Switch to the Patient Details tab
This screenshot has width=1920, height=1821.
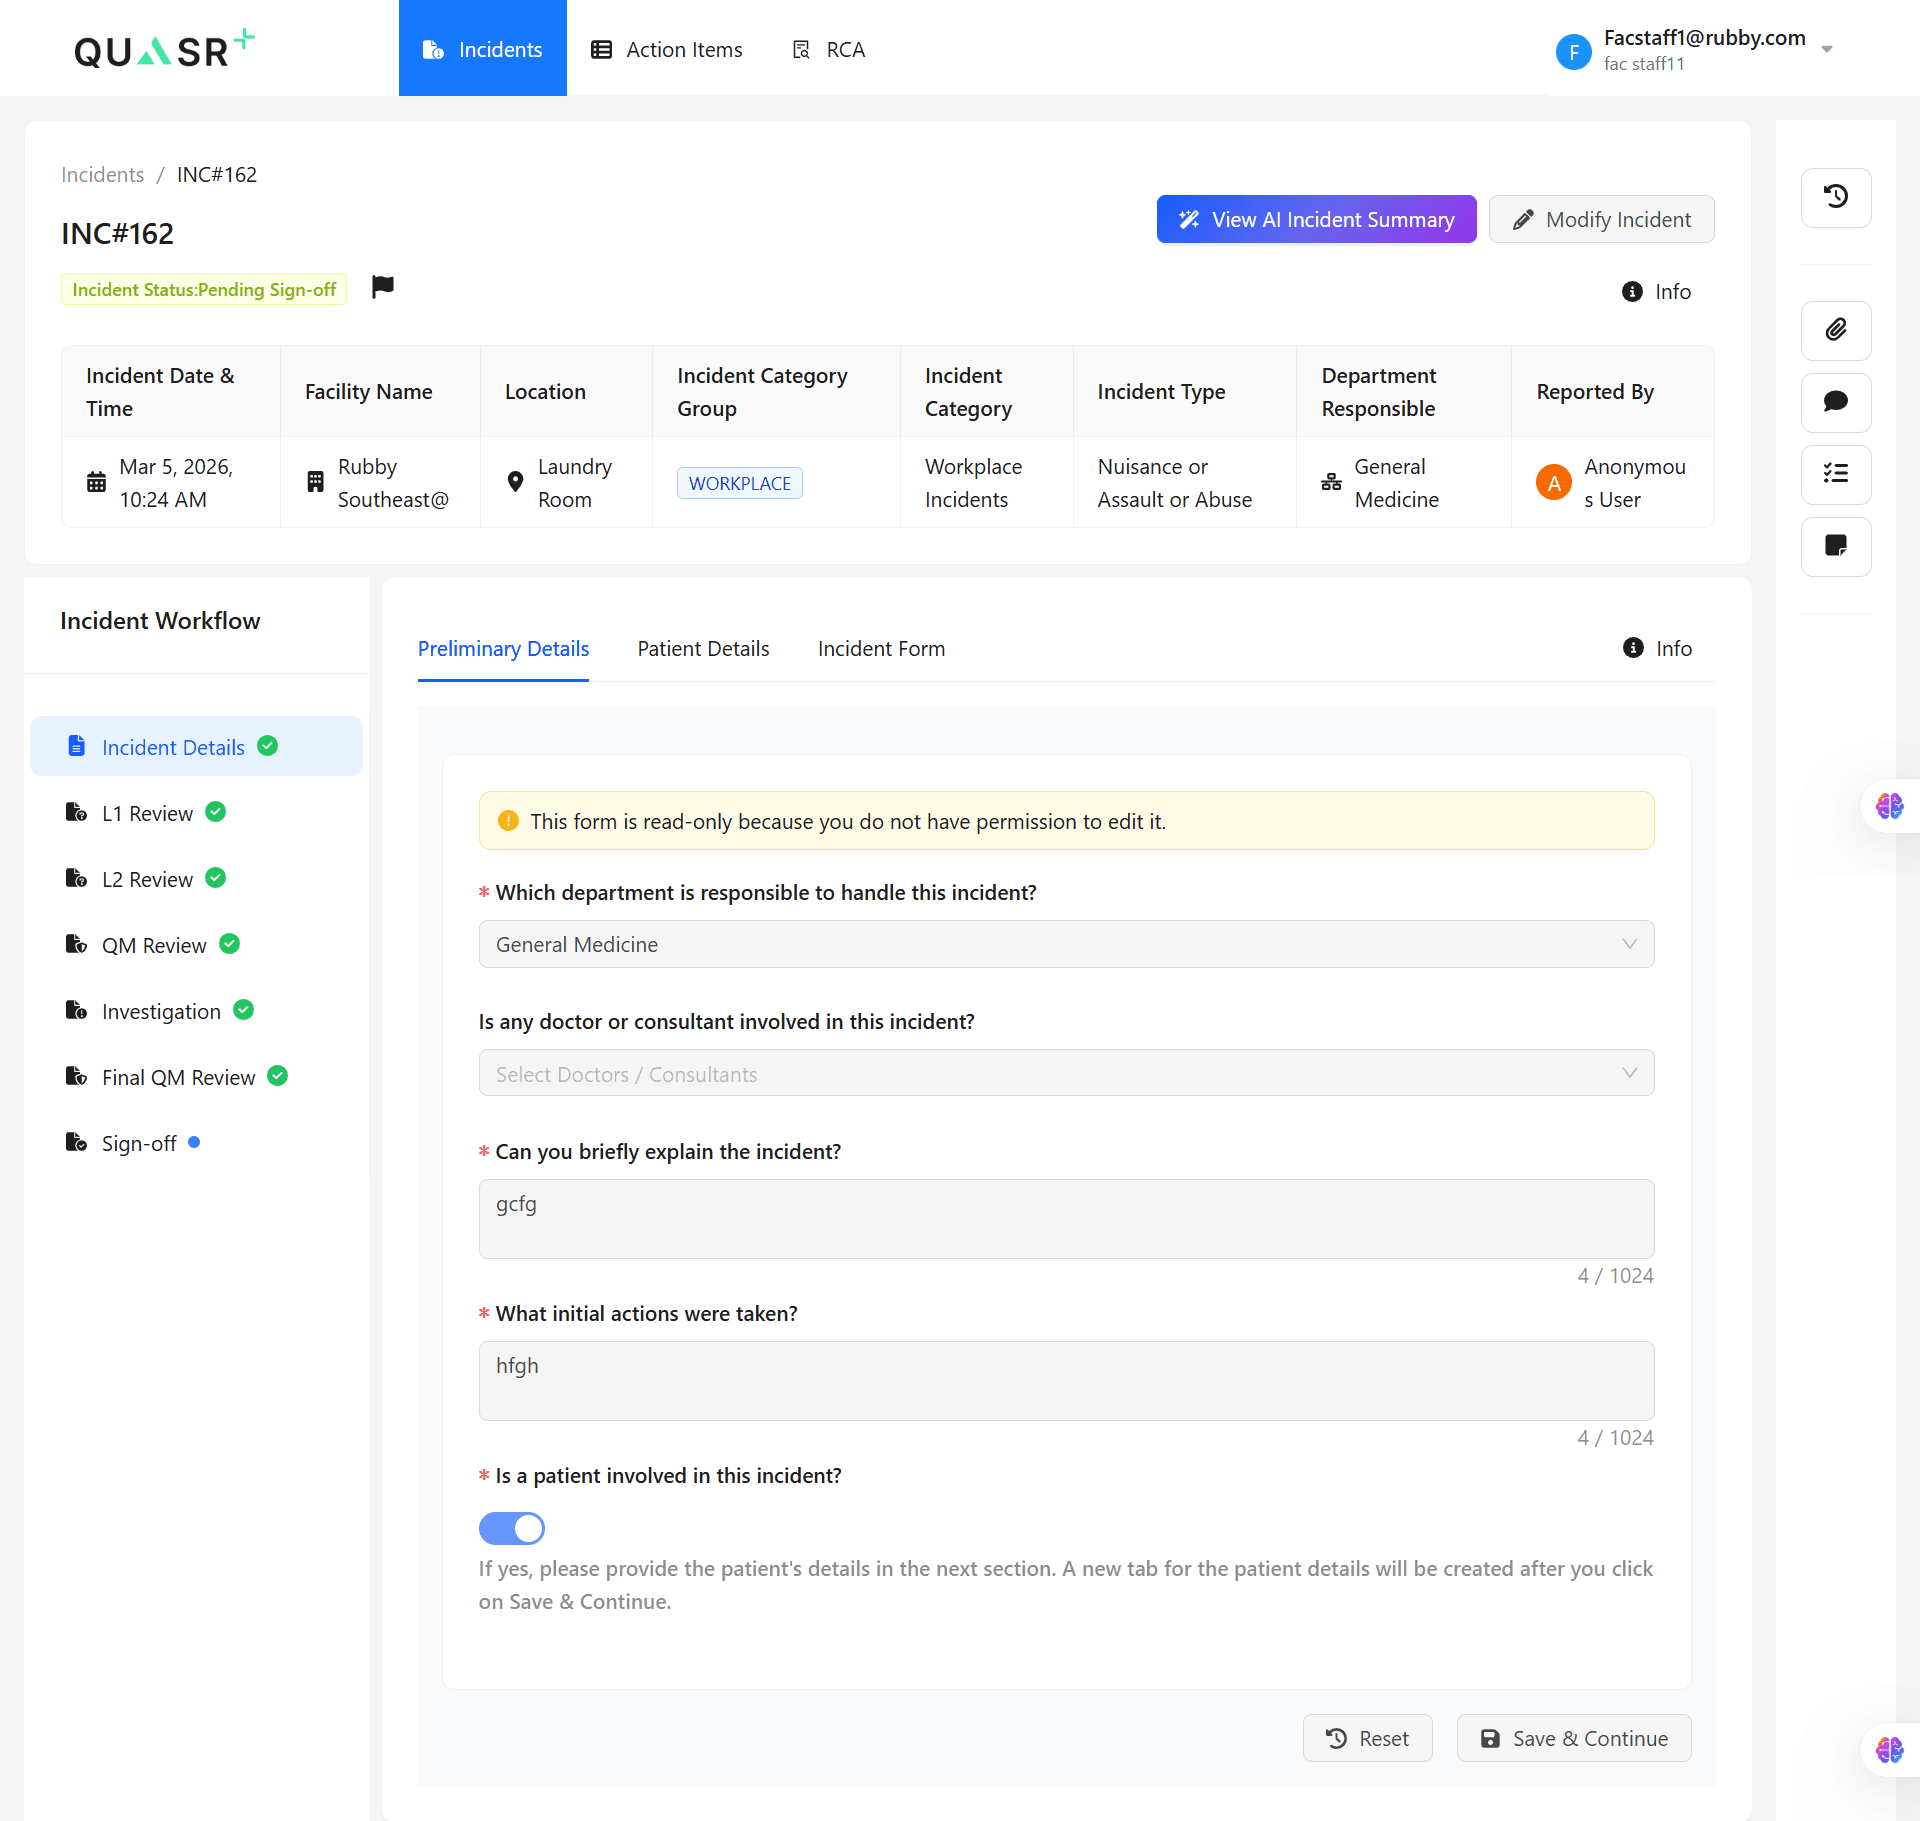[x=703, y=648]
